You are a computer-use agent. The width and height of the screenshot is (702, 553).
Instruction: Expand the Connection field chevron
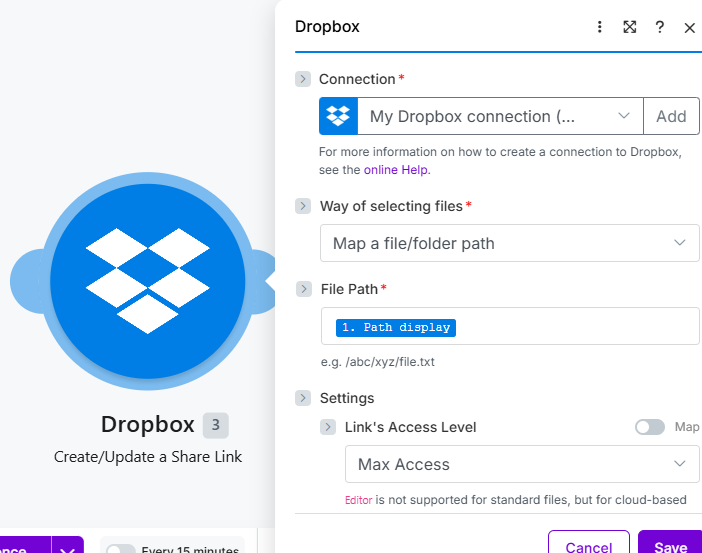303,79
